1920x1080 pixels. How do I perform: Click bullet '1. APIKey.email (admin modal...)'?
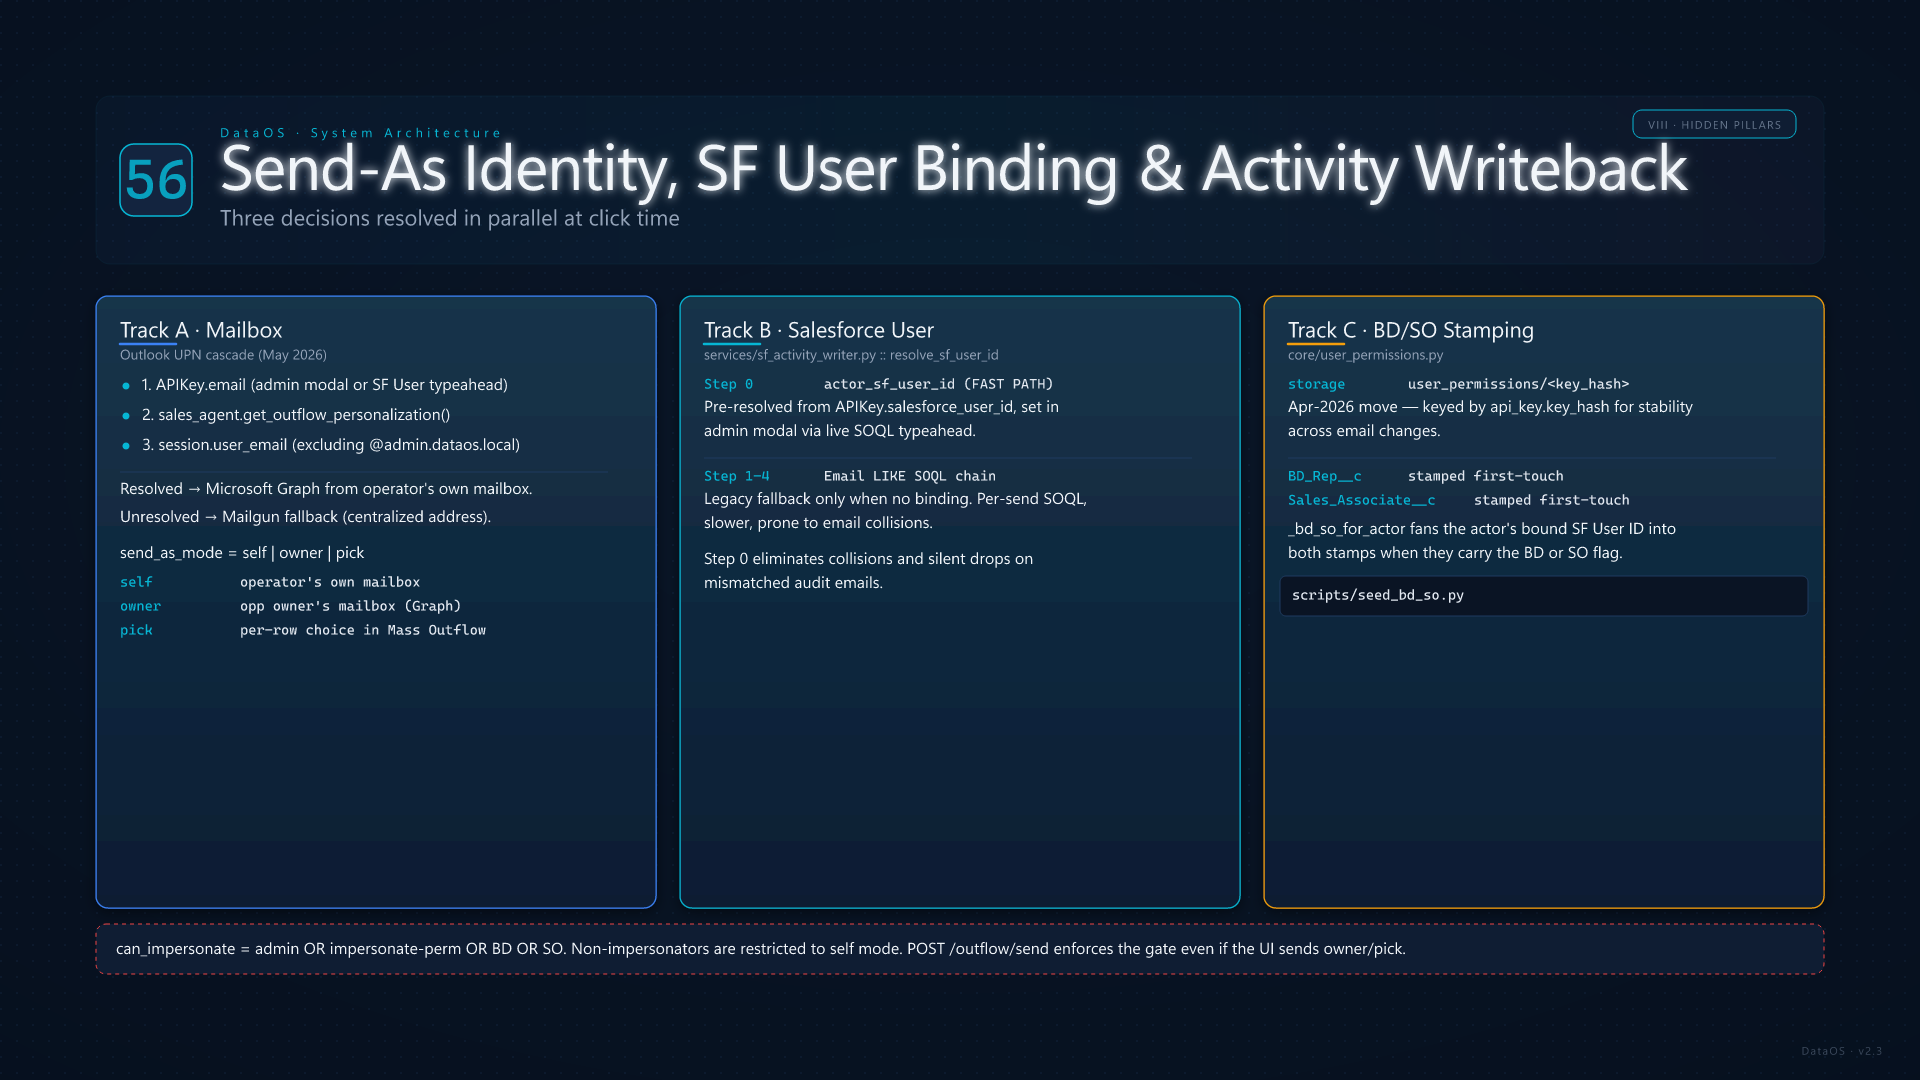pos(325,385)
